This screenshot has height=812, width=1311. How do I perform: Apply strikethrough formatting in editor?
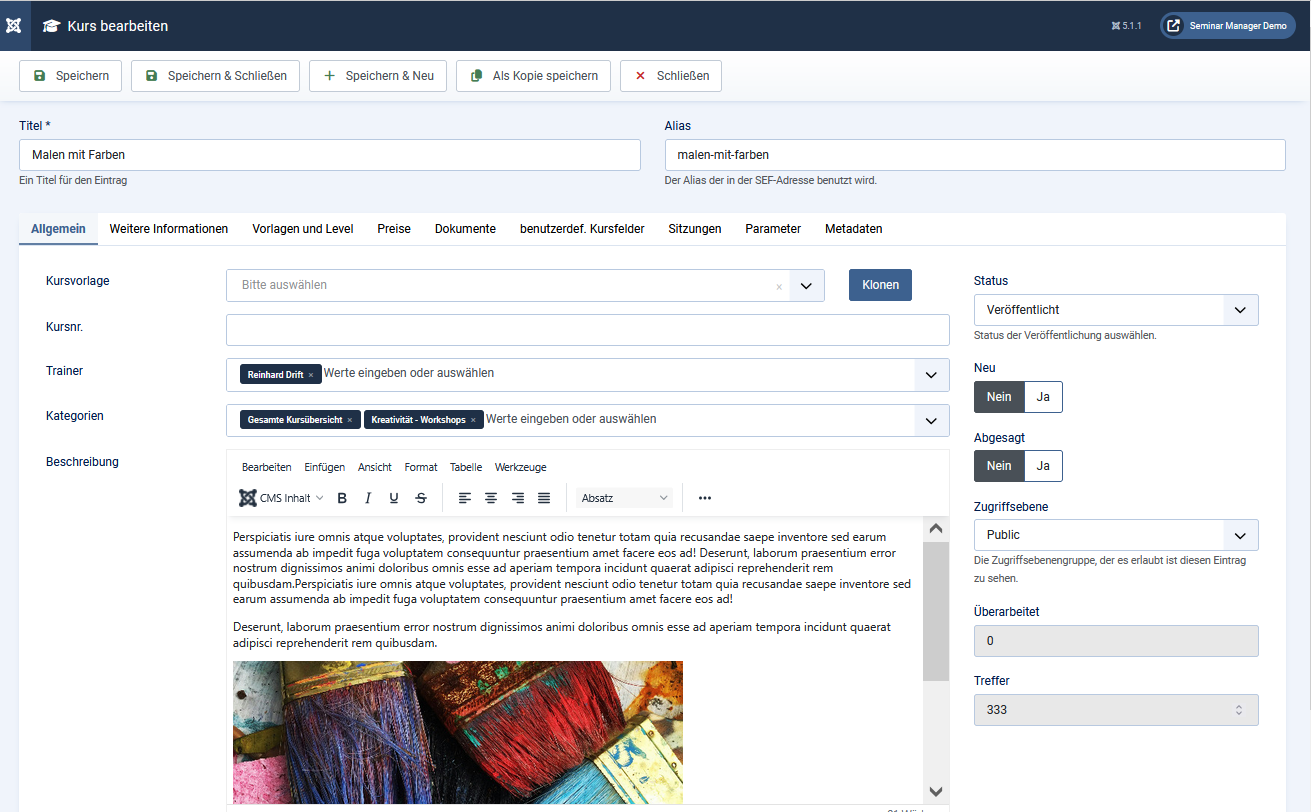tap(421, 498)
